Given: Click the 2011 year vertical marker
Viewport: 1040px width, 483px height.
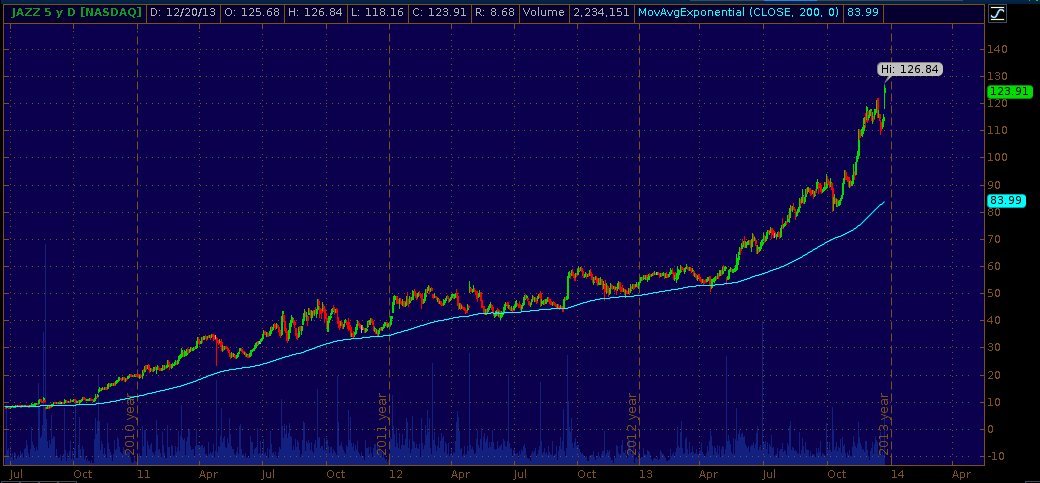Looking at the screenshot, I should pyautogui.click(x=383, y=424).
